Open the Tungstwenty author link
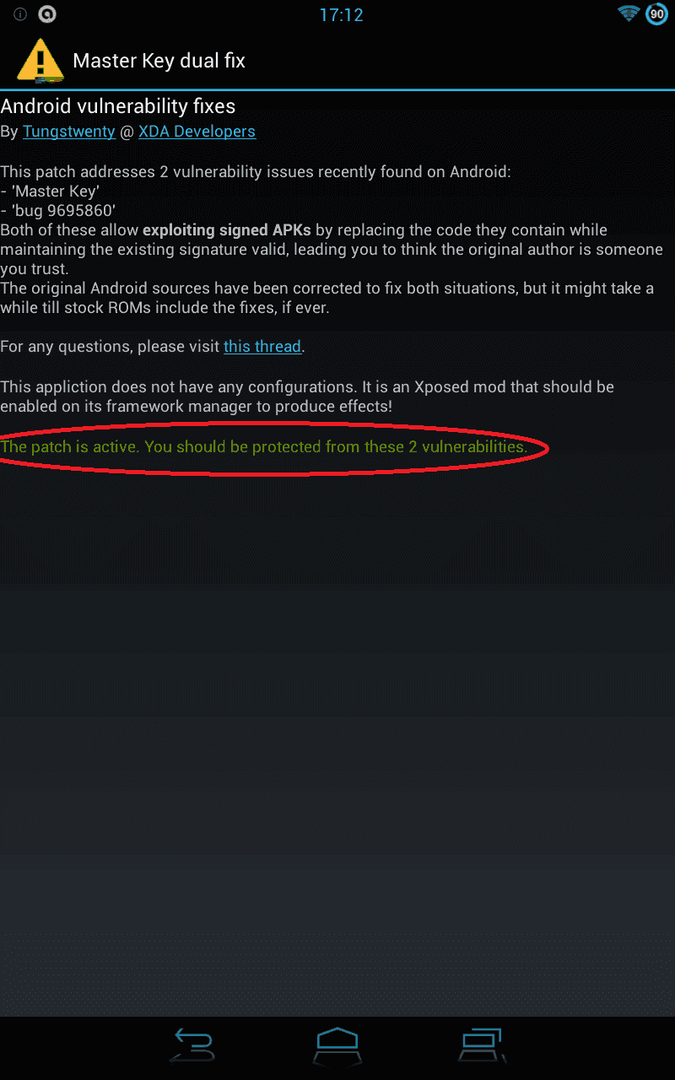This screenshot has width=675, height=1080. [x=69, y=131]
